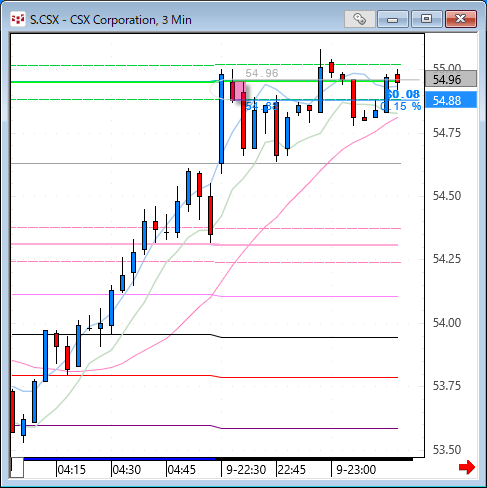This screenshot has width=487, height=488.
Task: Click the $0.08 difference label
Action: point(402,94)
